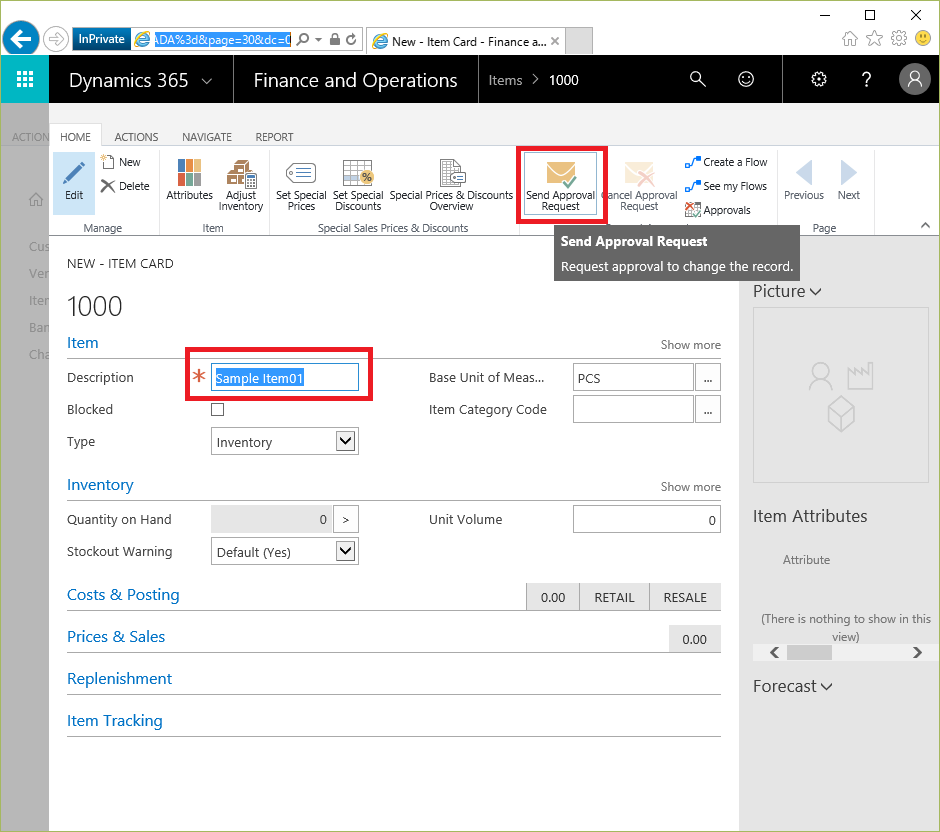Click Show more in Item section

click(691, 345)
